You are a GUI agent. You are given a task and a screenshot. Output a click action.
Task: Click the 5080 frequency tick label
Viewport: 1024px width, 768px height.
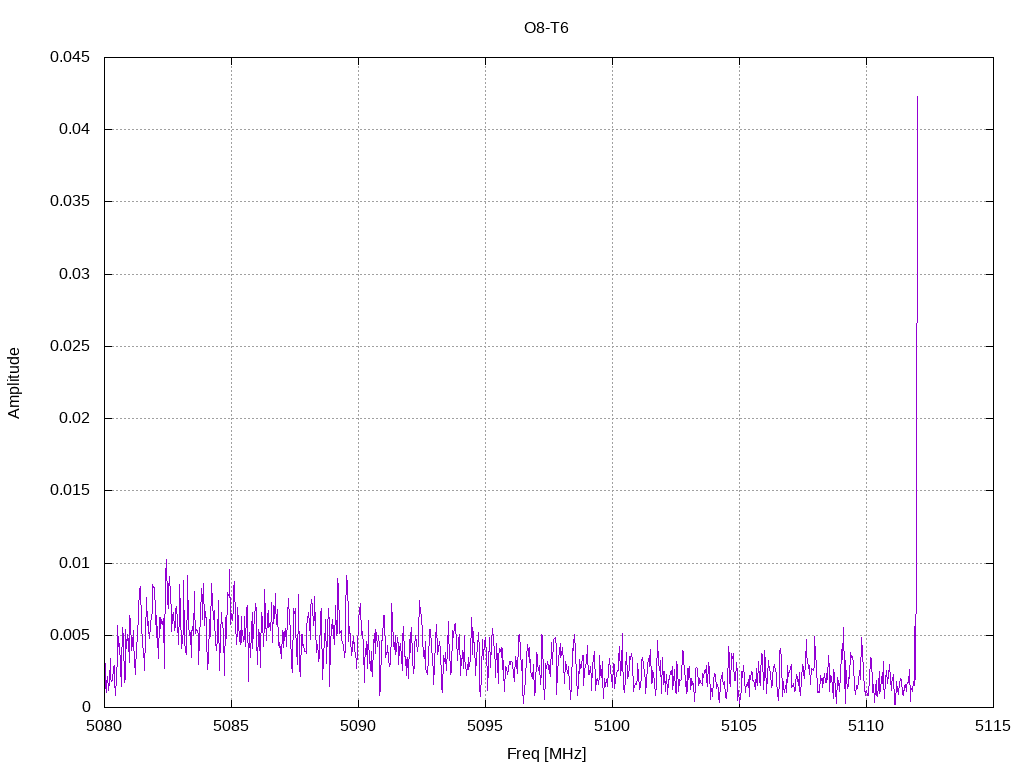[x=104, y=725]
